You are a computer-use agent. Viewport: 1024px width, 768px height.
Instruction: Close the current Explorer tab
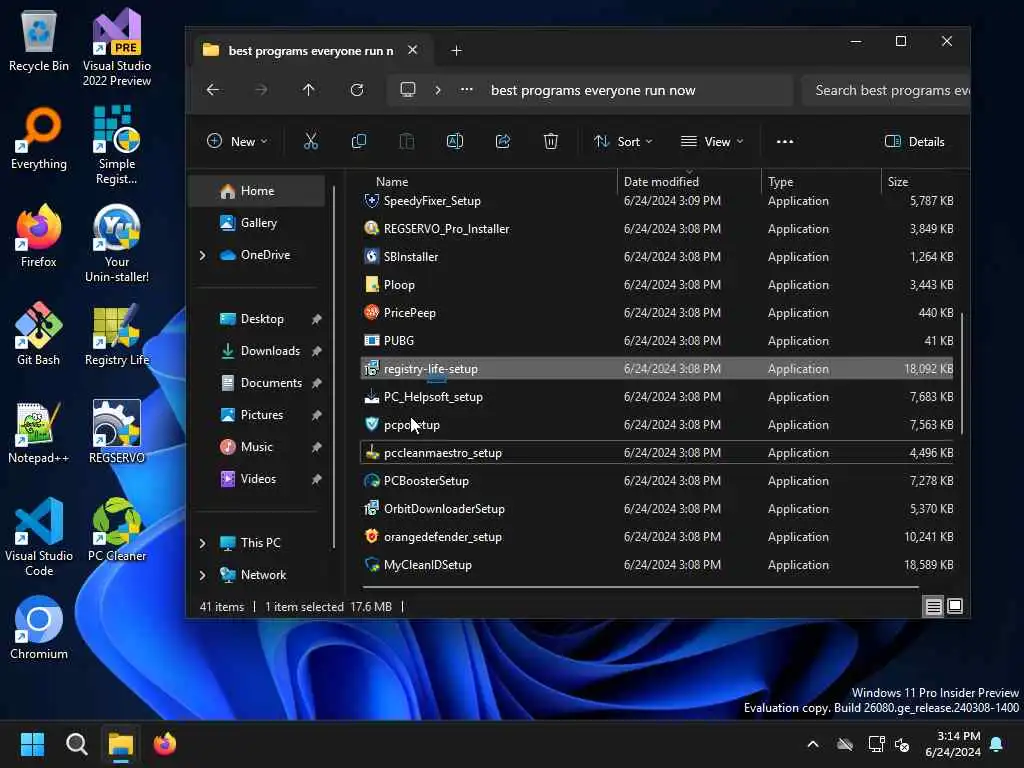pos(413,50)
